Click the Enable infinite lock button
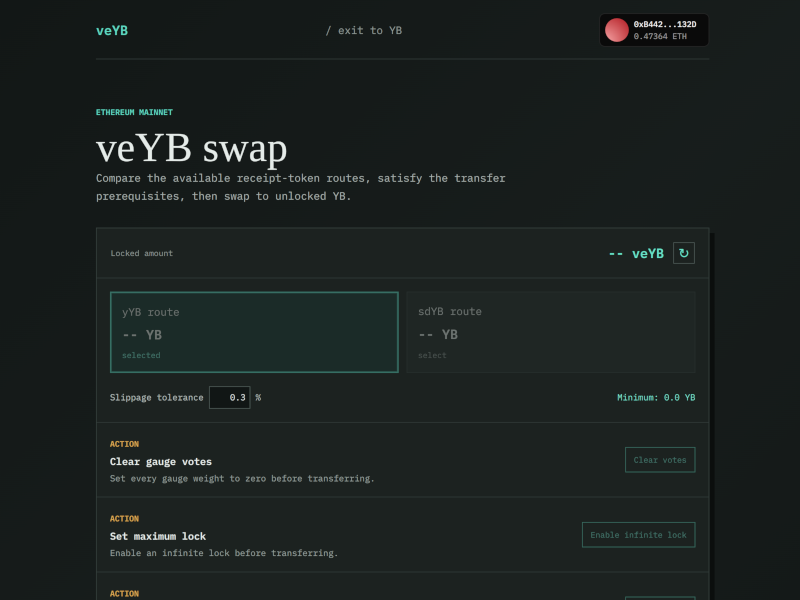The width and height of the screenshot is (800, 600). click(638, 535)
